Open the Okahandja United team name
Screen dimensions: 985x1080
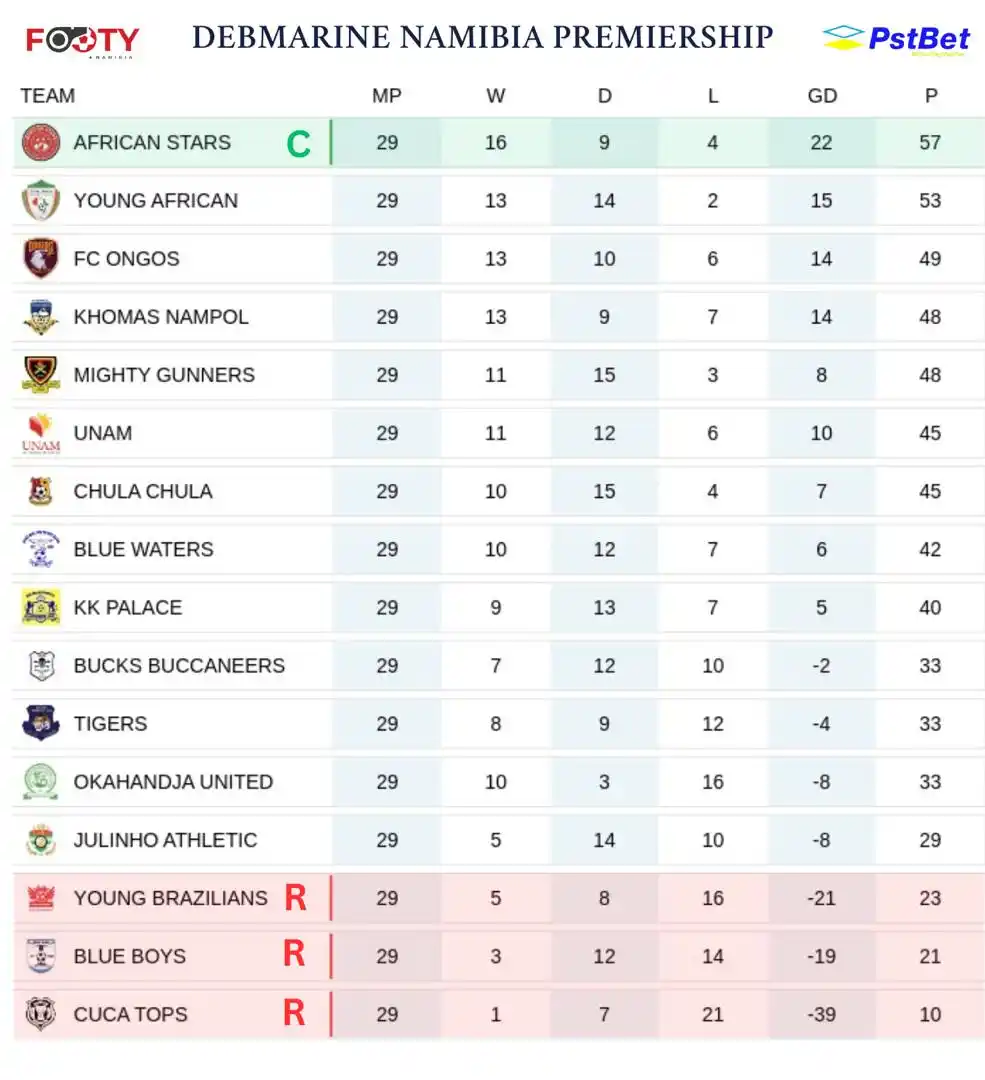173,782
